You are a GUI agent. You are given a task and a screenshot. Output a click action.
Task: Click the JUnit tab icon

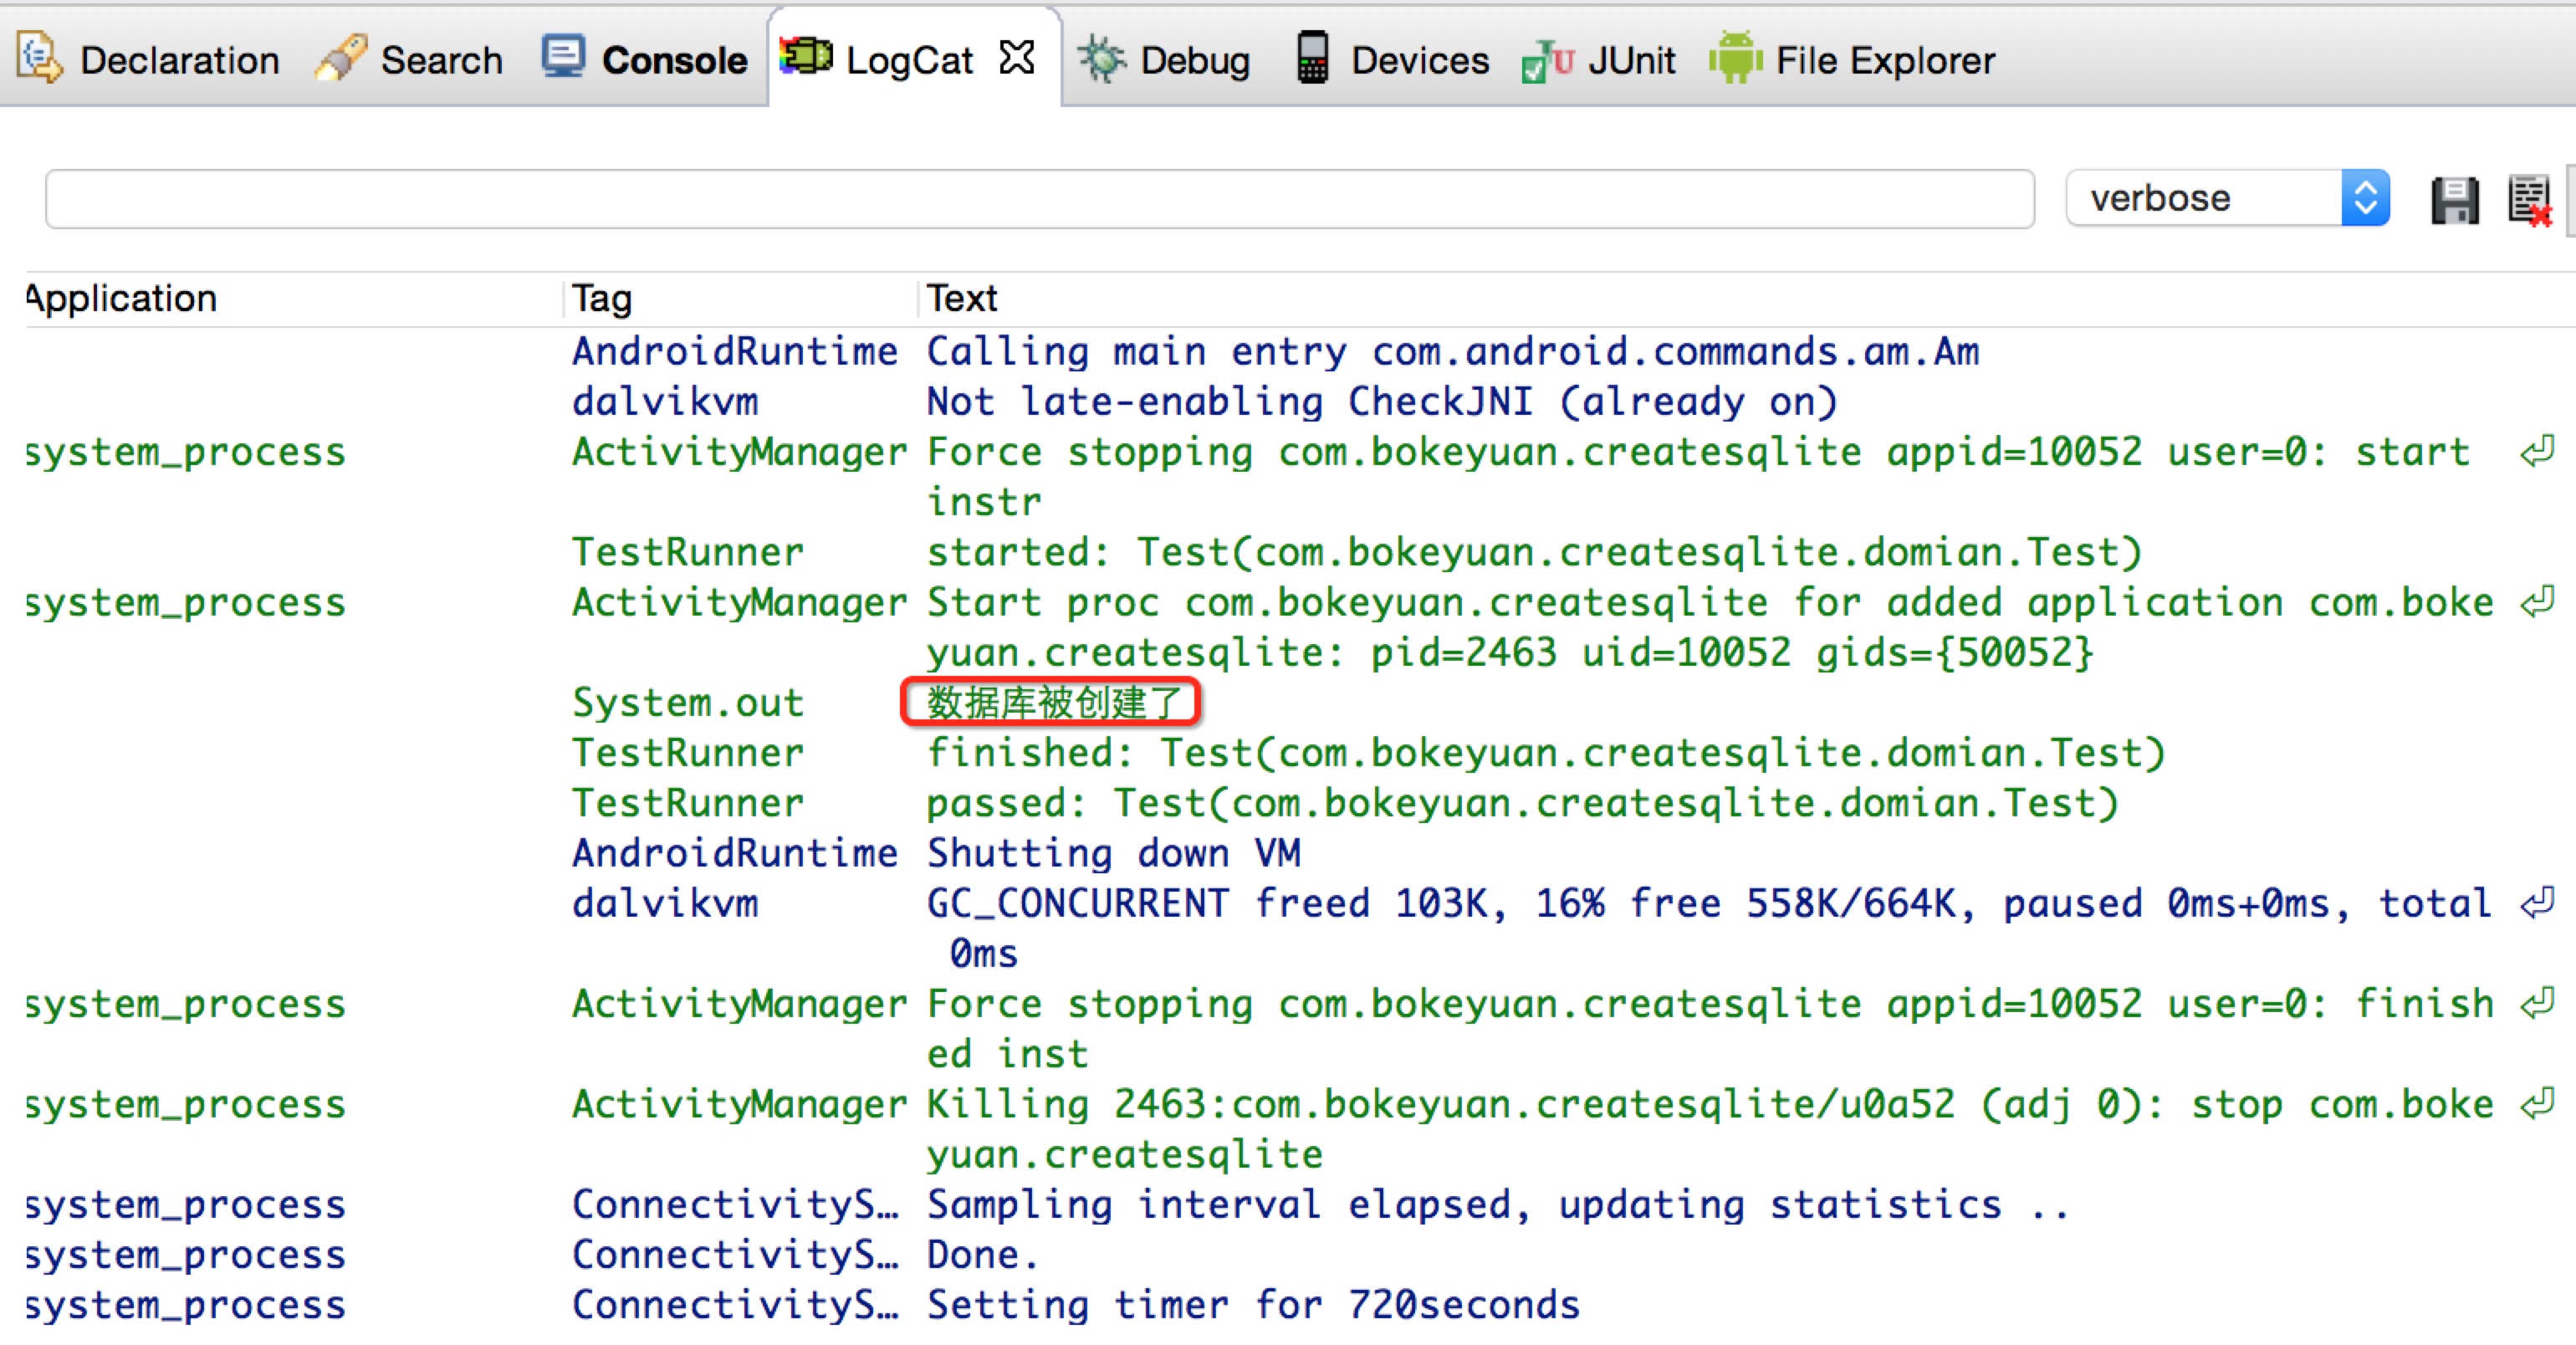[1547, 60]
